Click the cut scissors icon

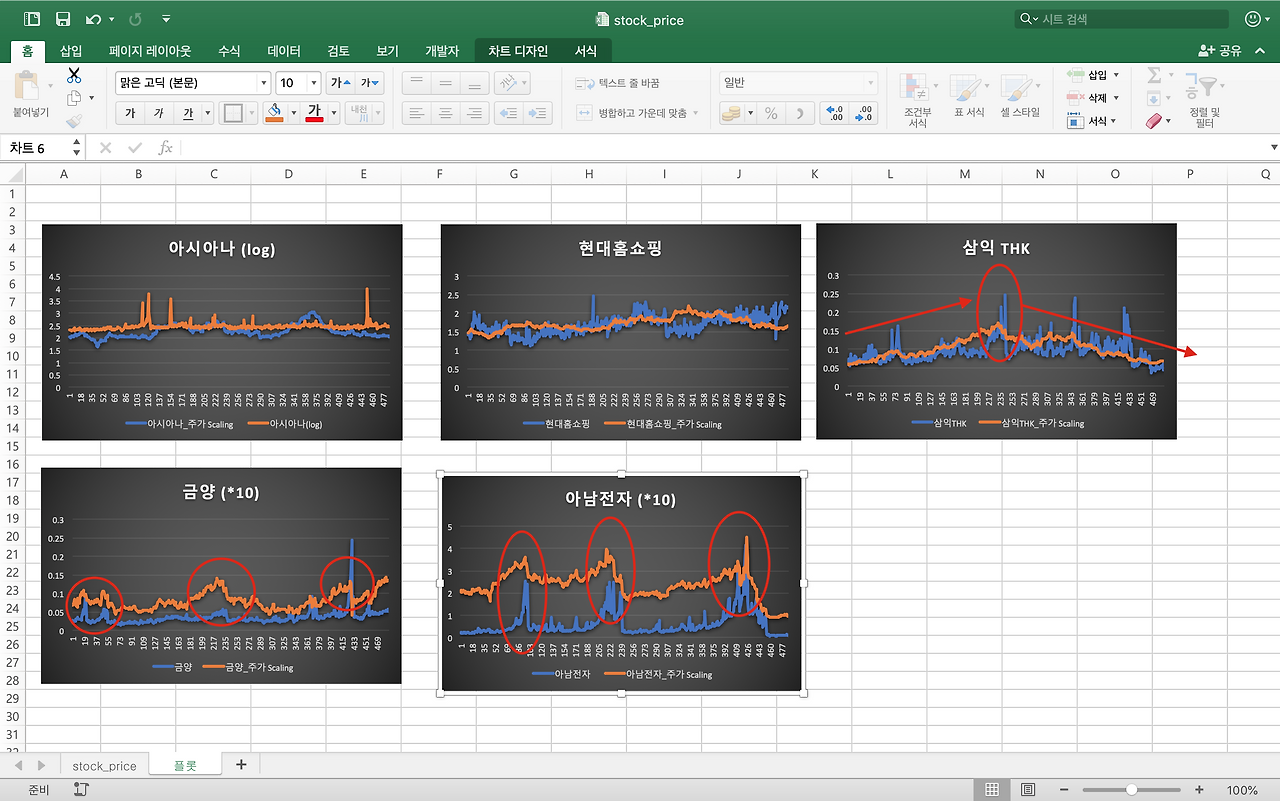point(73,76)
